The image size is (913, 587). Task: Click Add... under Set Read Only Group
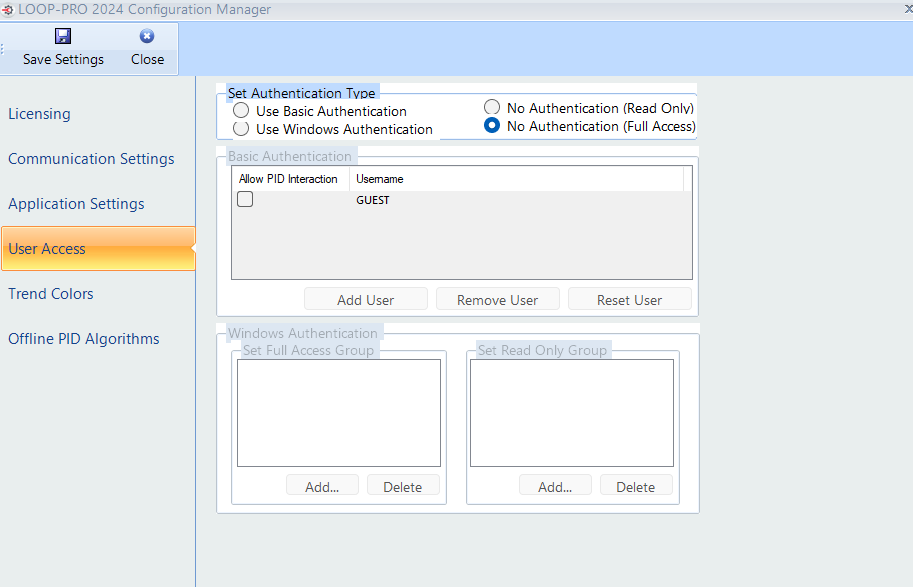[555, 486]
